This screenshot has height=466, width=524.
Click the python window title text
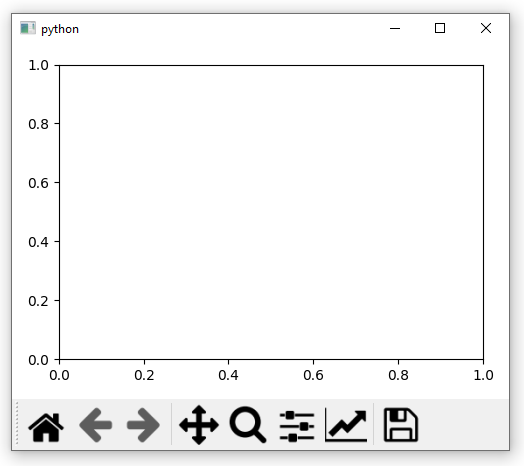(x=60, y=29)
